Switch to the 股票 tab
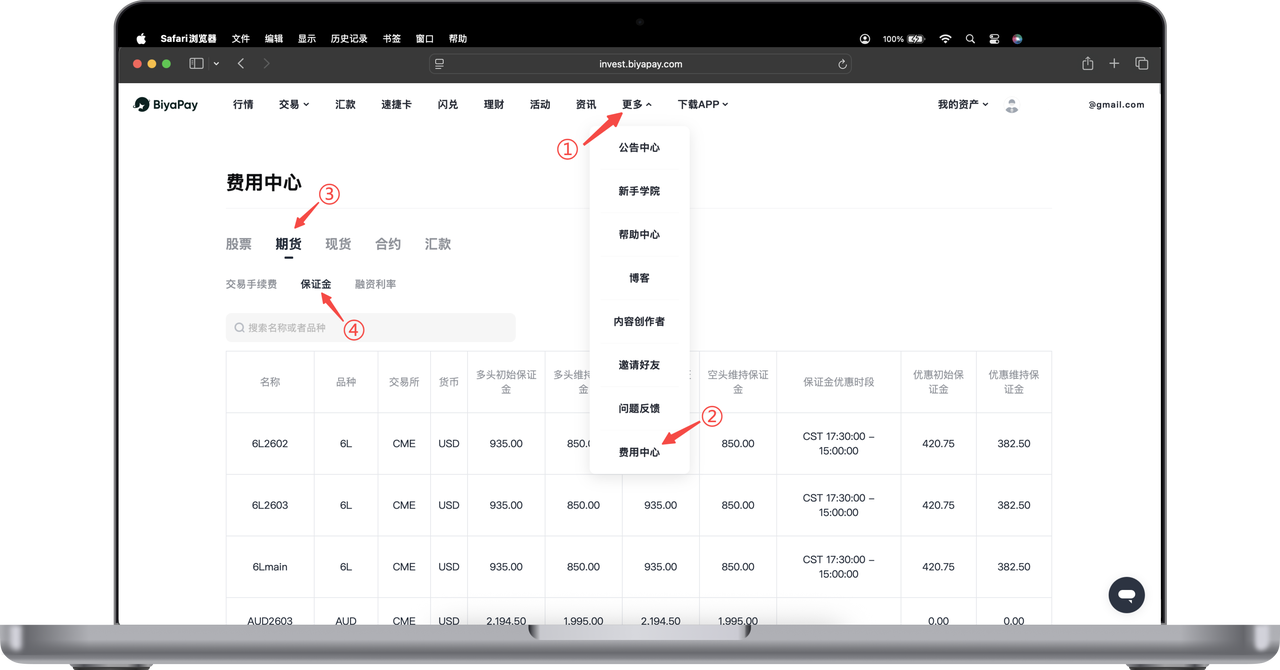The height and width of the screenshot is (670, 1280). pyautogui.click(x=239, y=244)
